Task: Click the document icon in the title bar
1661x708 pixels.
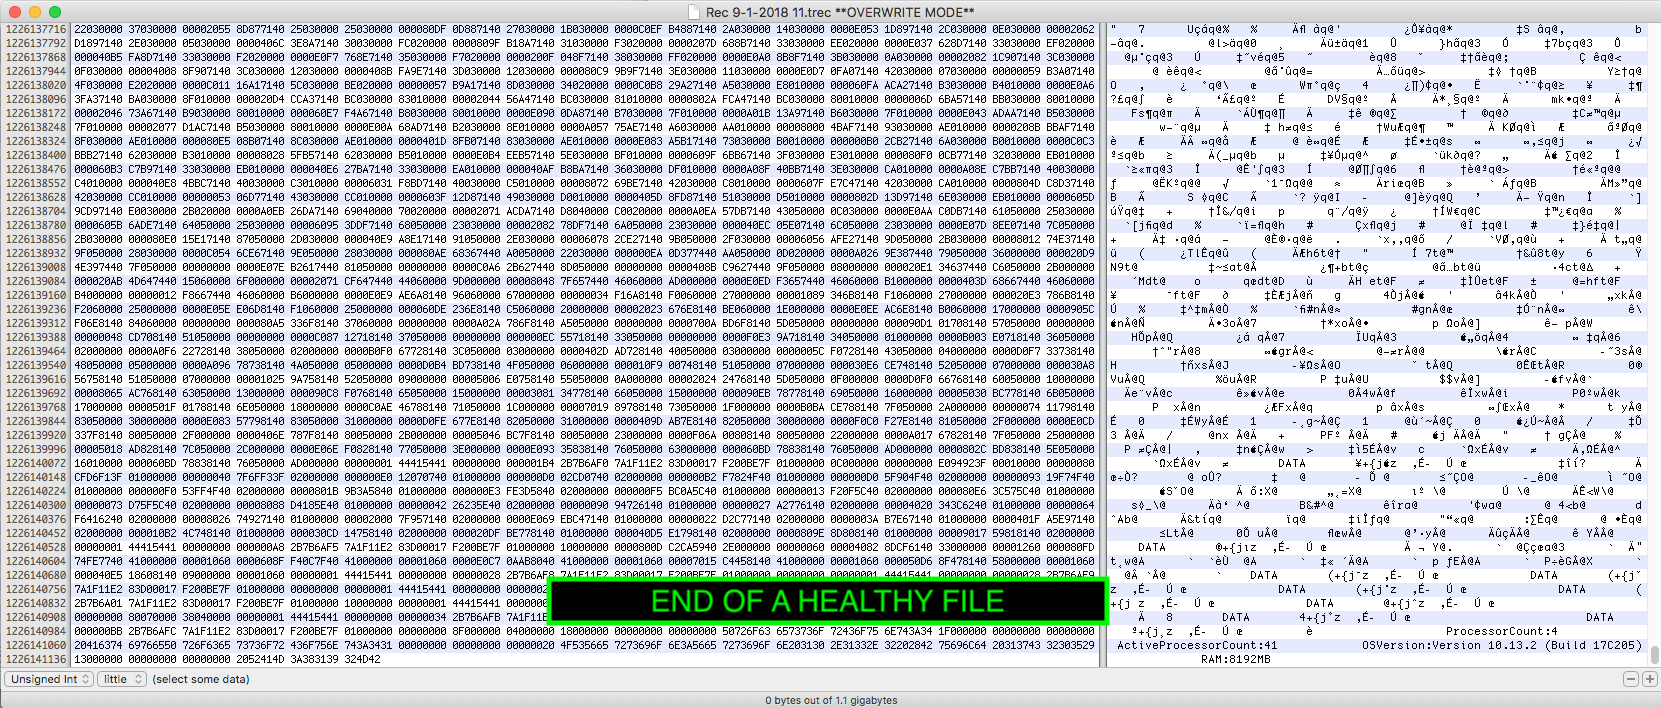Action: [x=694, y=12]
